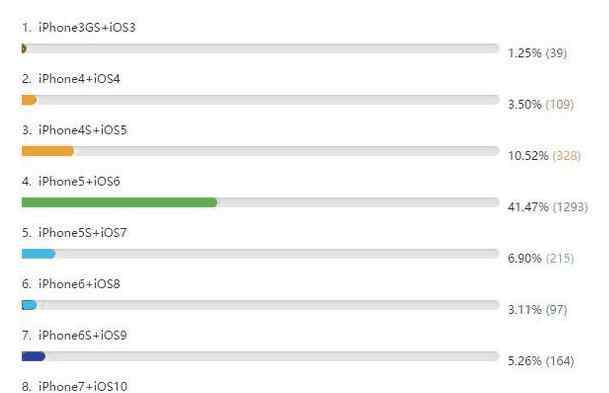609x393 pixels.
Task: Click the 1.25% (39) result text
Action: click(x=537, y=53)
